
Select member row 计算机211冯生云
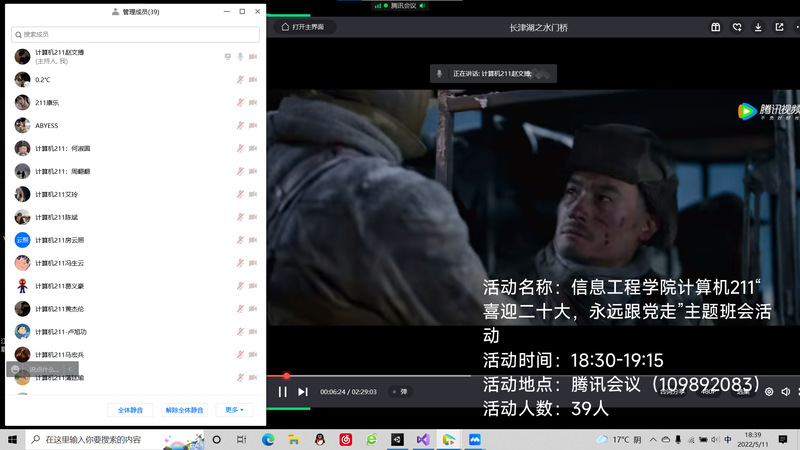(135, 263)
